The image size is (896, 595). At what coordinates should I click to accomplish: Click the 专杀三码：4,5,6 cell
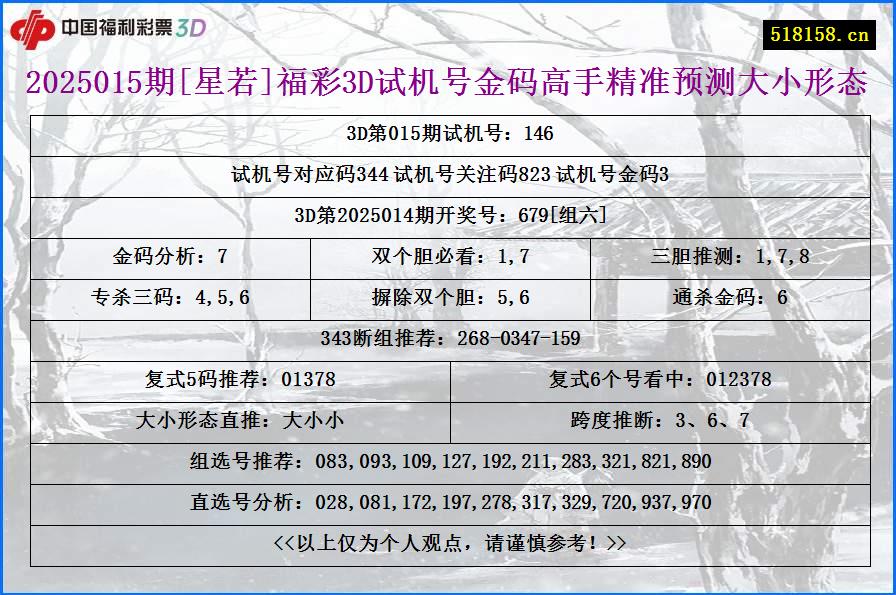click(167, 294)
